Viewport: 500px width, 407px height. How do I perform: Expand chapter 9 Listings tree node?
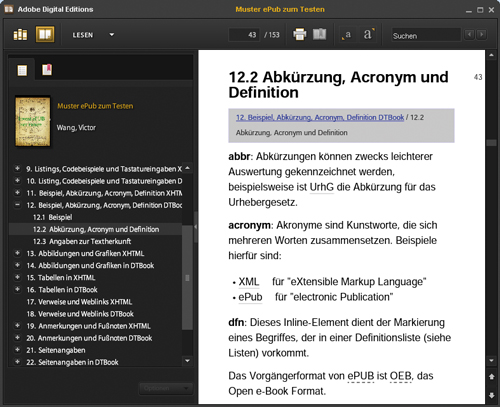click(x=17, y=168)
